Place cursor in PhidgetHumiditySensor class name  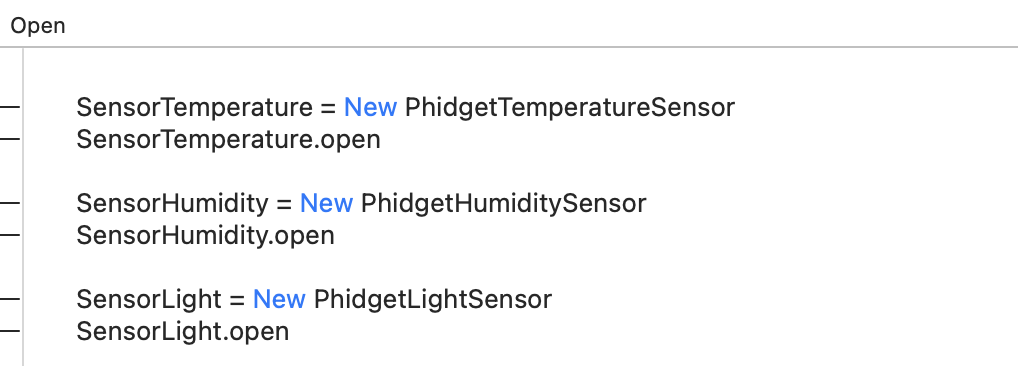(503, 203)
